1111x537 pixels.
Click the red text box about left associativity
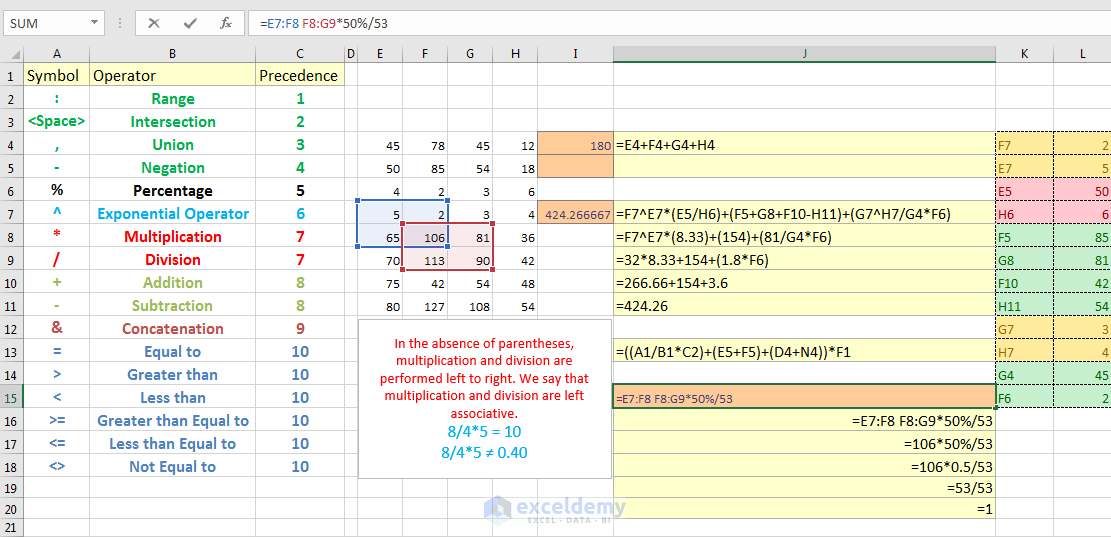485,399
